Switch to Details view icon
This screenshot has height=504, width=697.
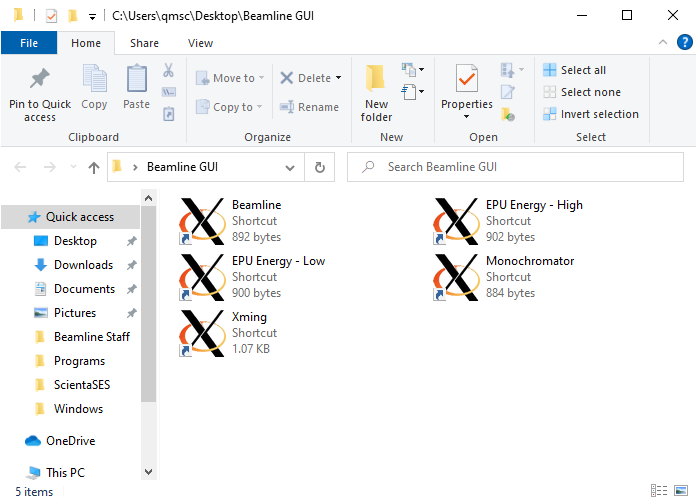point(659,491)
